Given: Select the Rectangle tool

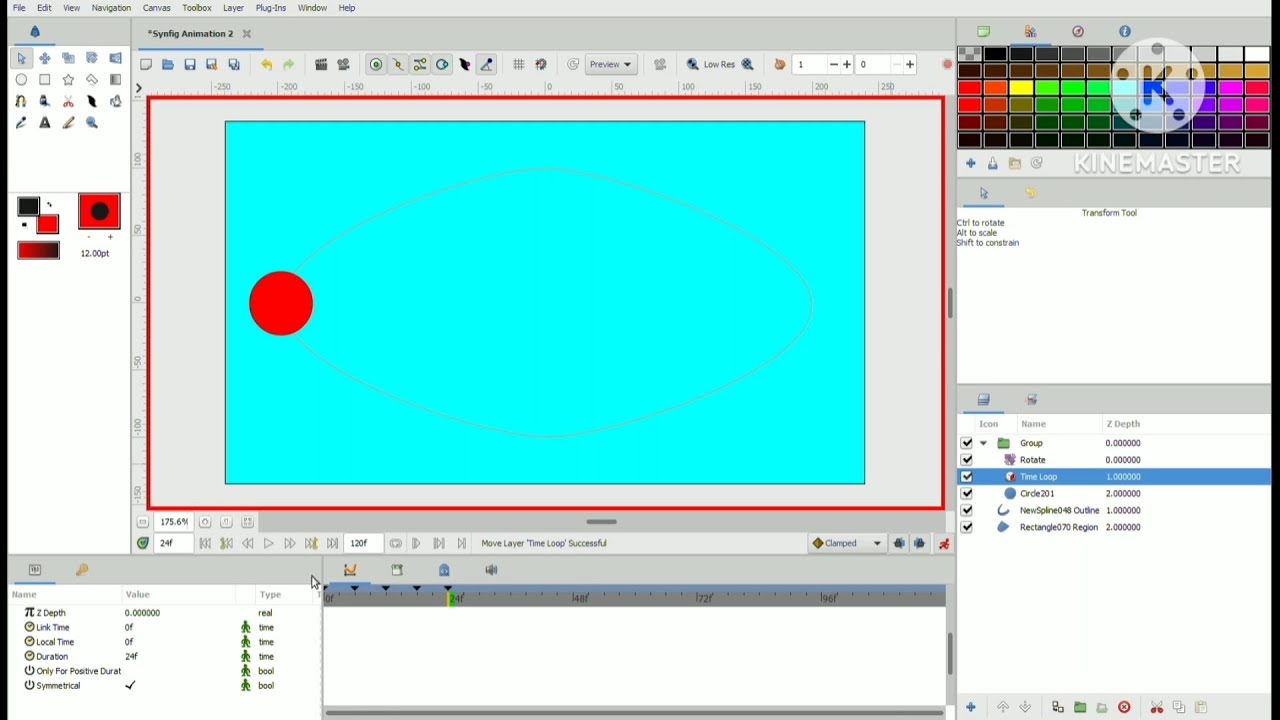Looking at the screenshot, I should tap(45, 80).
